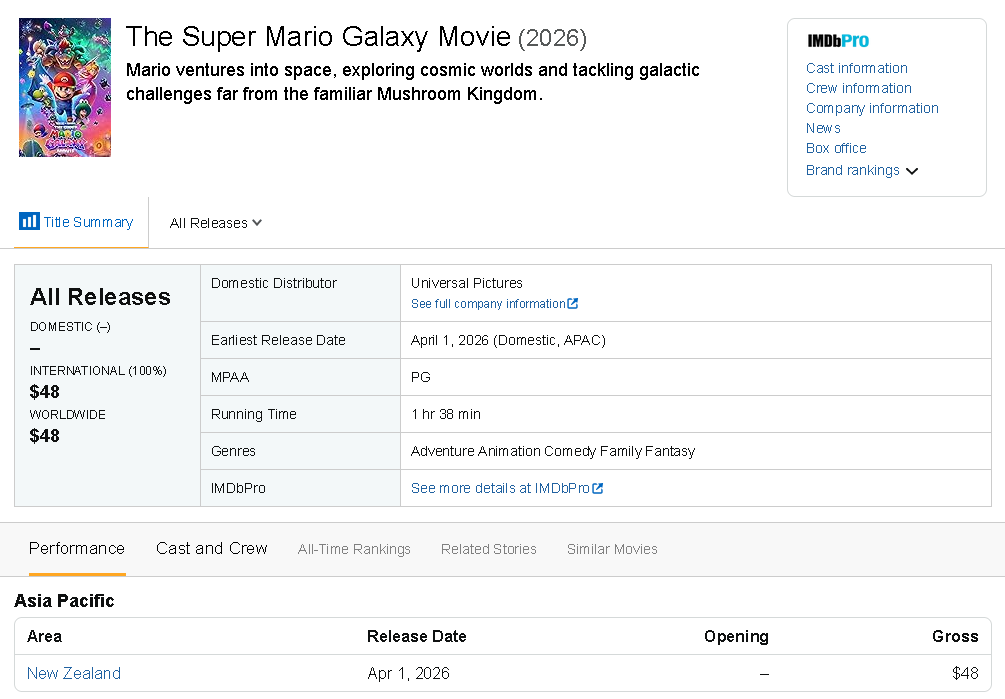
Task: Click external link icon after IMDbPro details
Action: click(x=597, y=488)
